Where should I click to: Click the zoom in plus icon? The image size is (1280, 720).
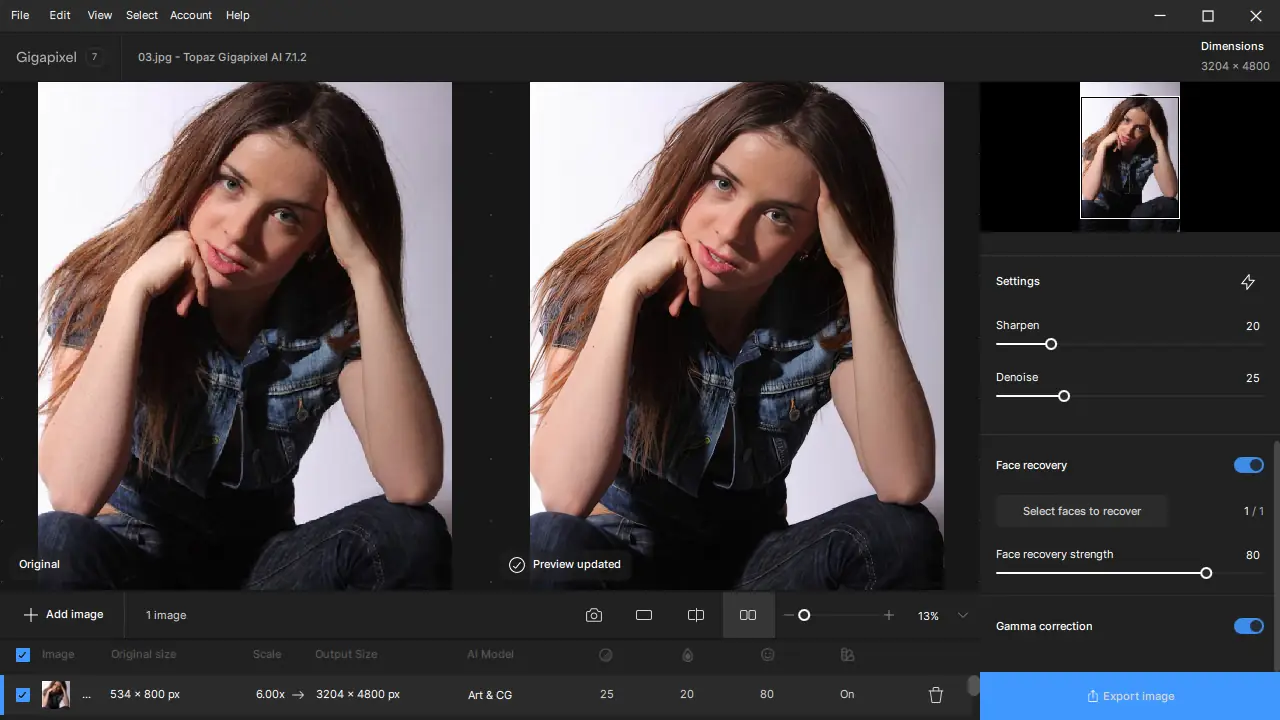889,615
